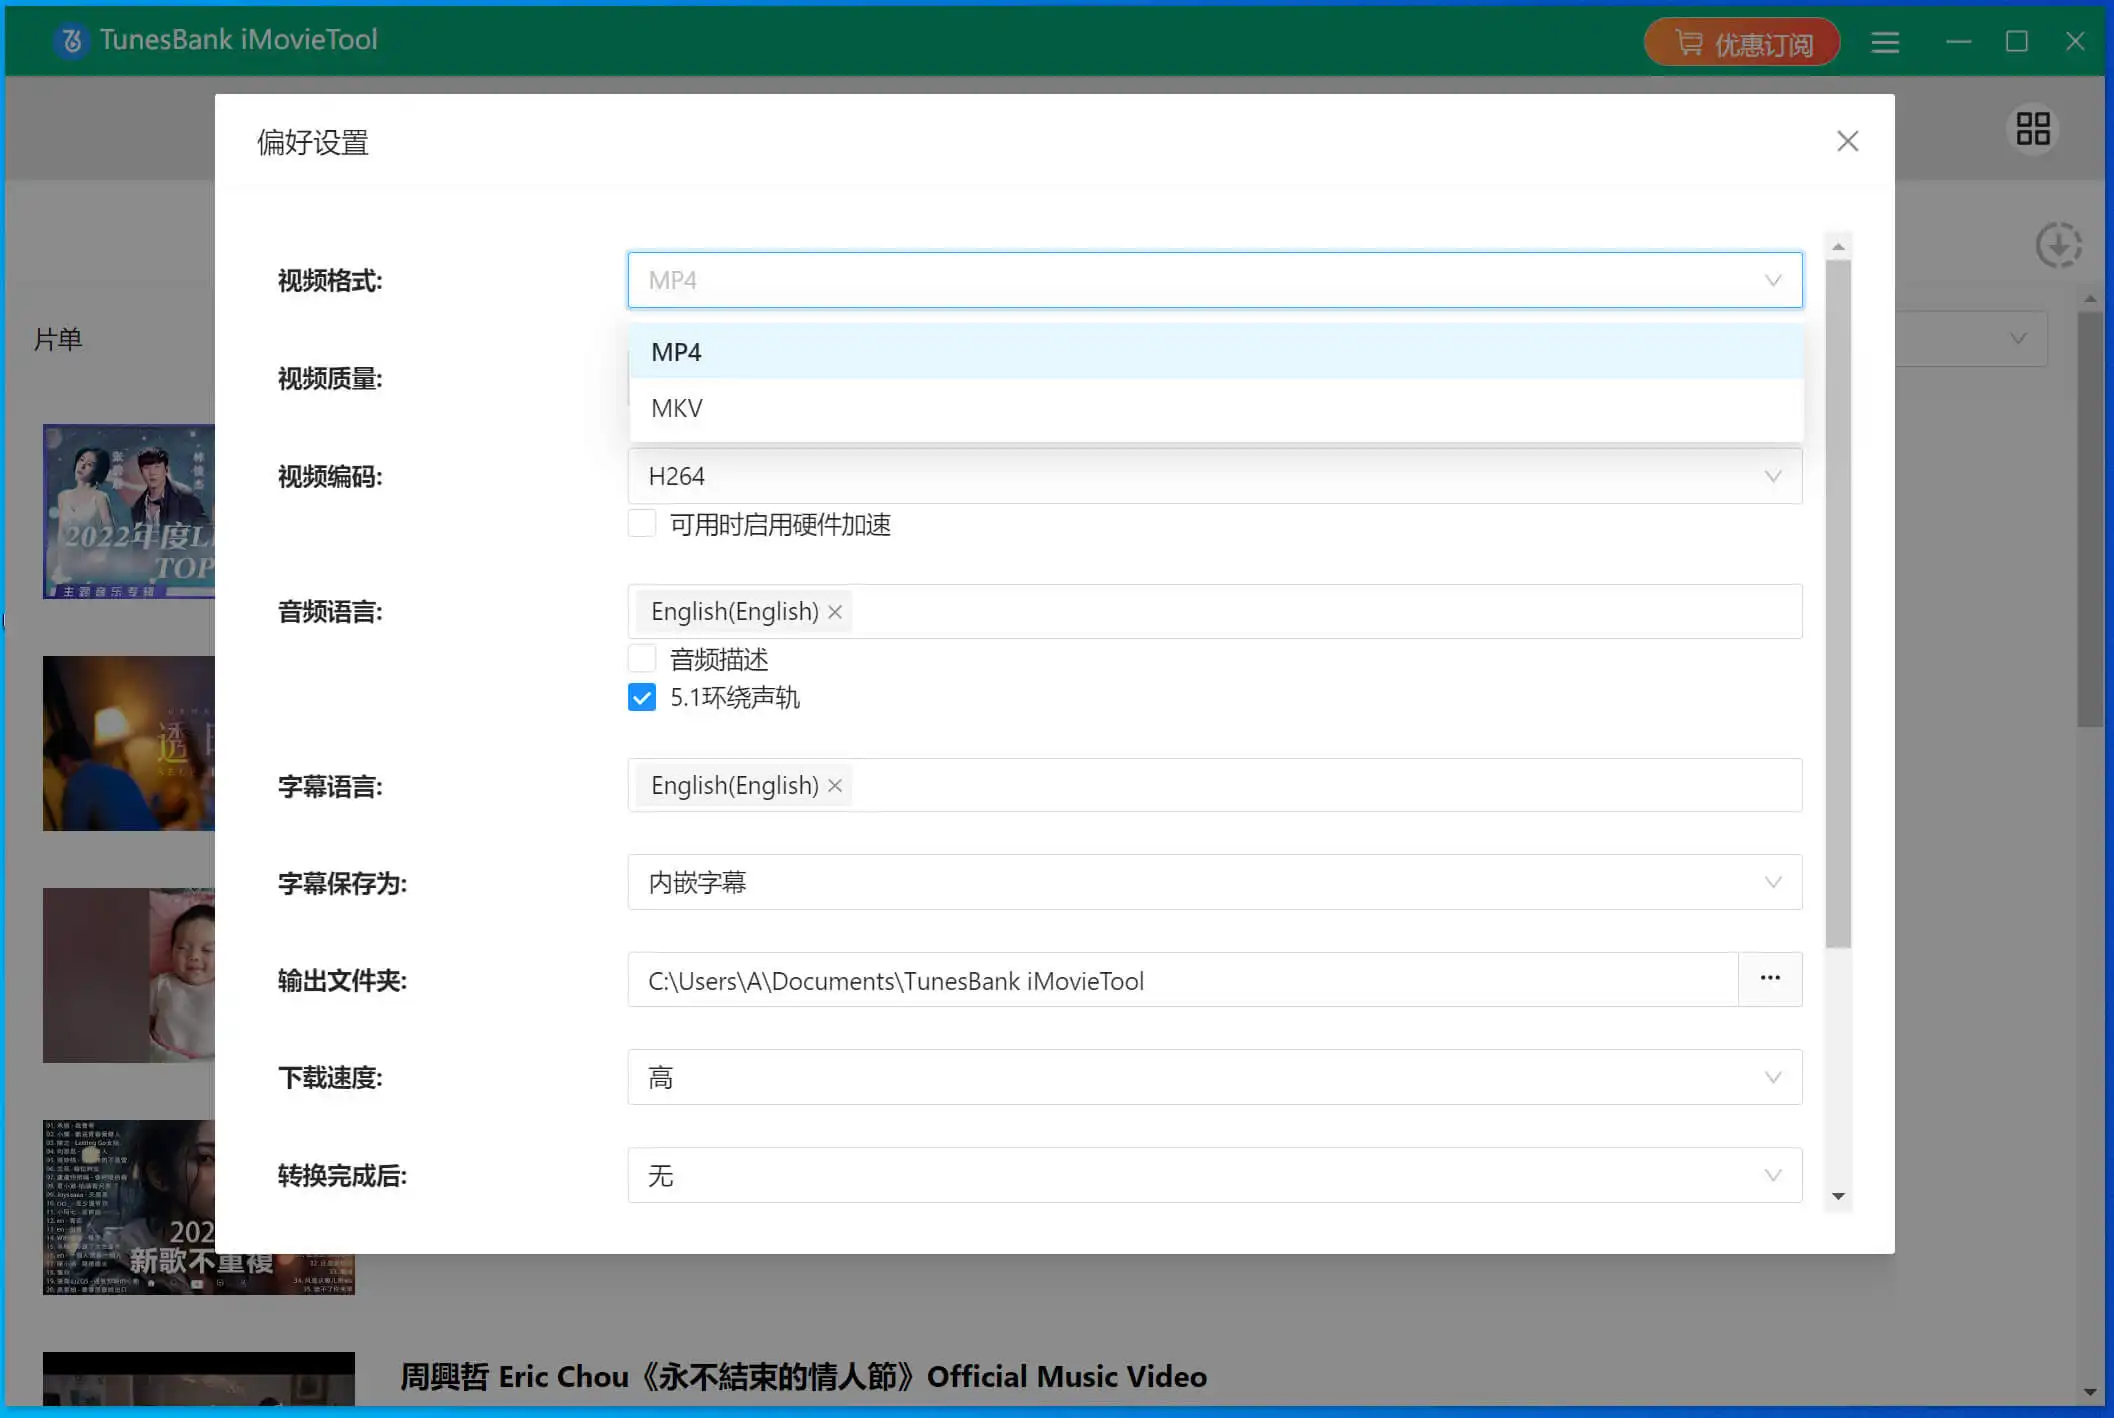The height and width of the screenshot is (1418, 2114).
Task: Remove English tag from 音频语言
Action: point(835,612)
